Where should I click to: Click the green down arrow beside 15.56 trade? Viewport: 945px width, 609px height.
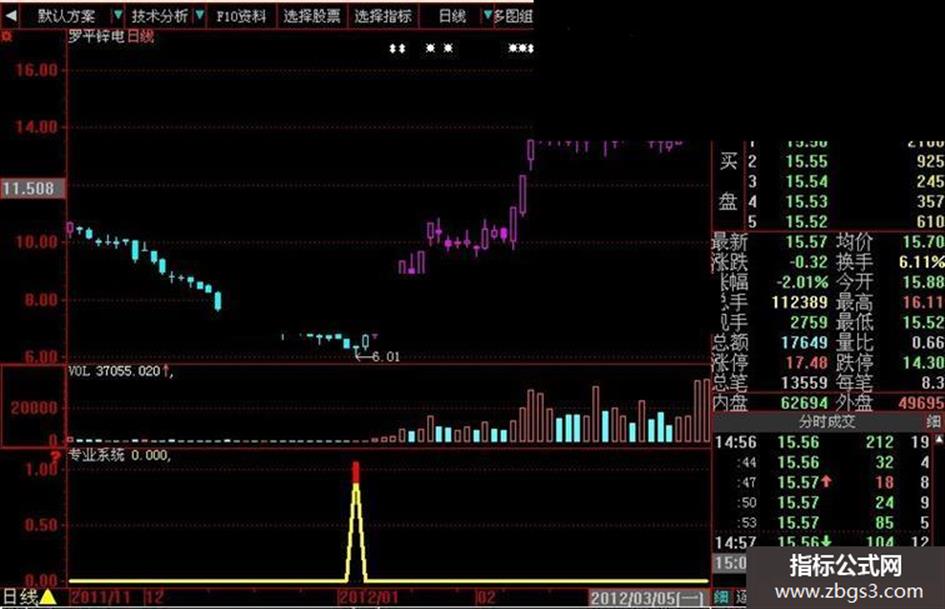pyautogui.click(x=826, y=542)
